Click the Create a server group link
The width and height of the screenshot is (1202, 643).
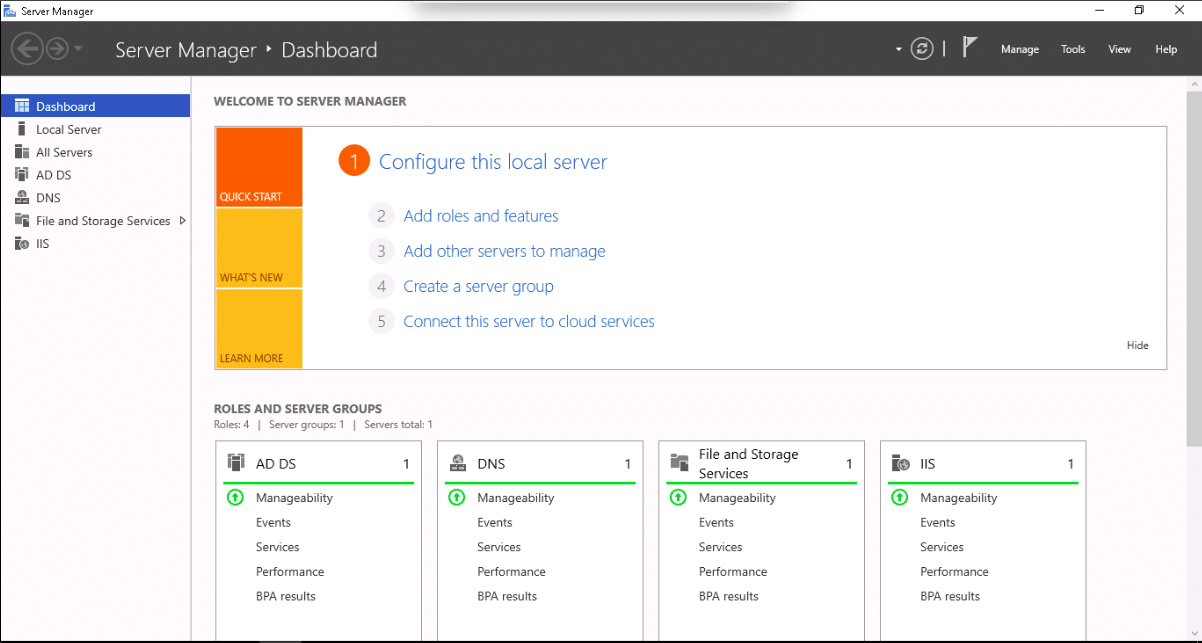click(478, 286)
